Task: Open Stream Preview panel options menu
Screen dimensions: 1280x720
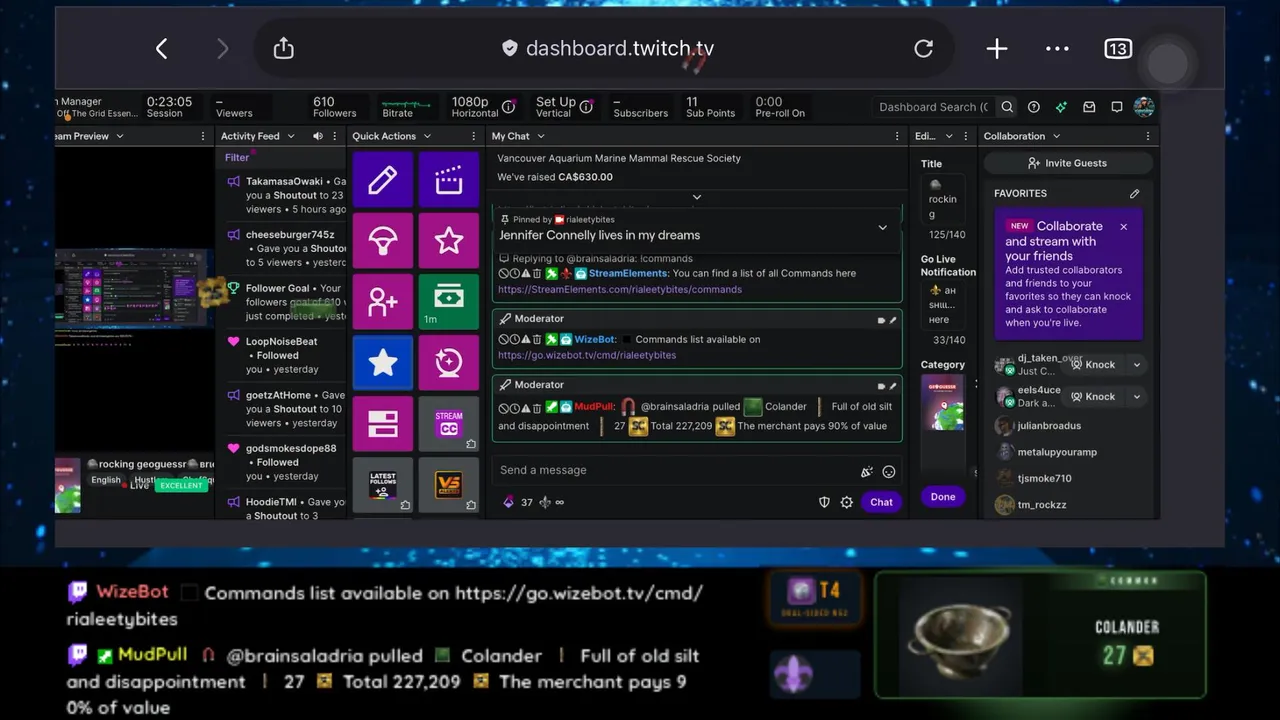Action: (204, 136)
